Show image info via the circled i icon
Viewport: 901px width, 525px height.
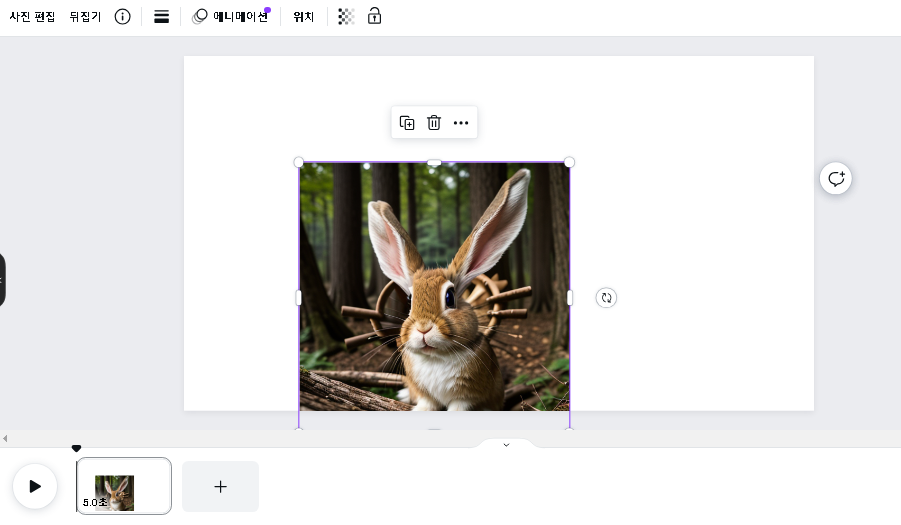click(122, 17)
